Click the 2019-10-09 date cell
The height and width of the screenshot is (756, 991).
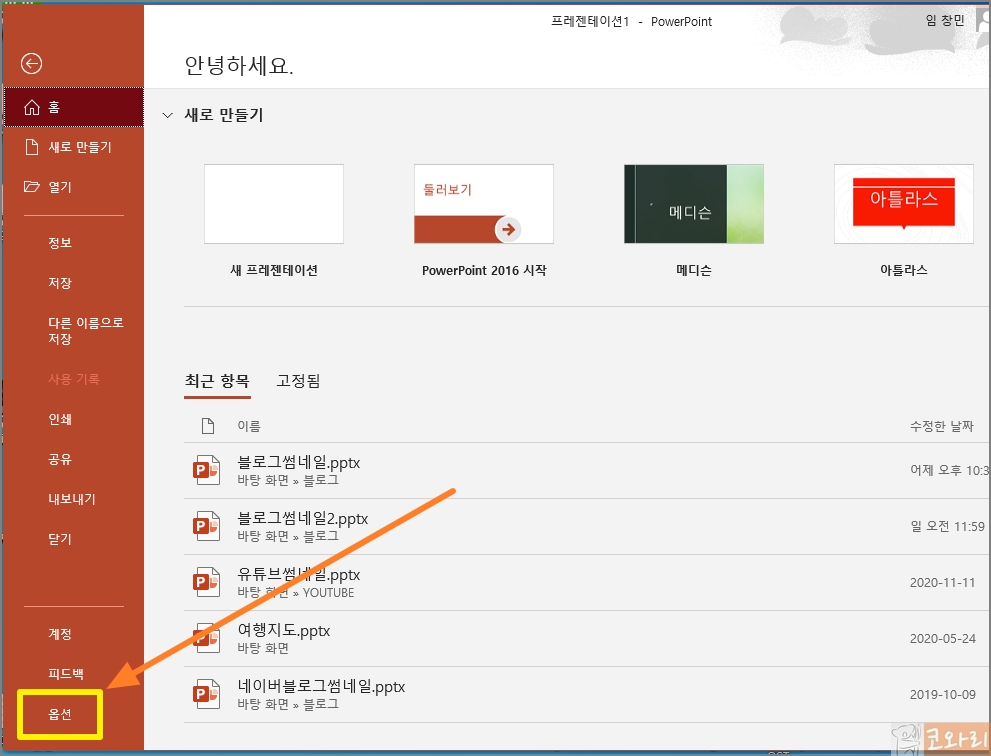point(942,695)
